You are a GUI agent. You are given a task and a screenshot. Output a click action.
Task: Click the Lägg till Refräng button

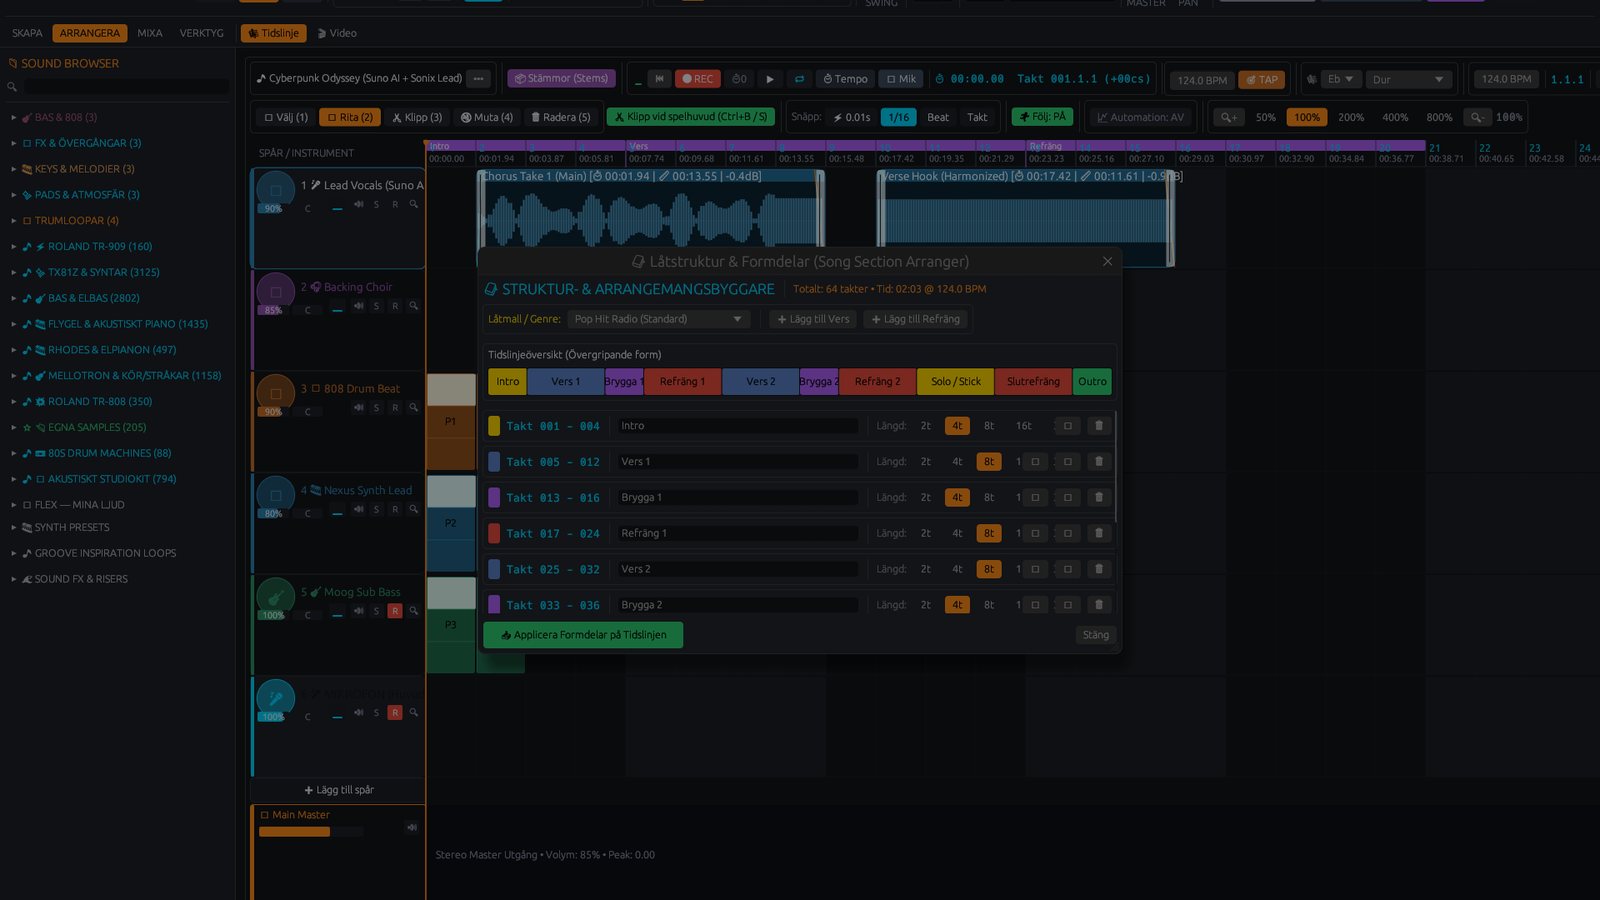[915, 319]
